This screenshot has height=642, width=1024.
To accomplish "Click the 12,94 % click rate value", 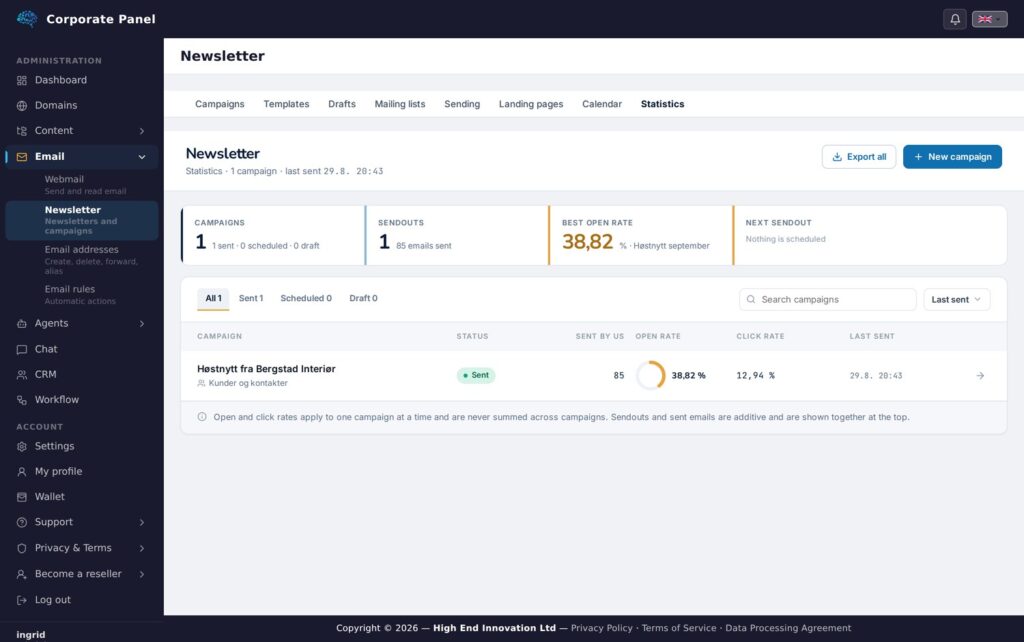I will (x=756, y=376).
